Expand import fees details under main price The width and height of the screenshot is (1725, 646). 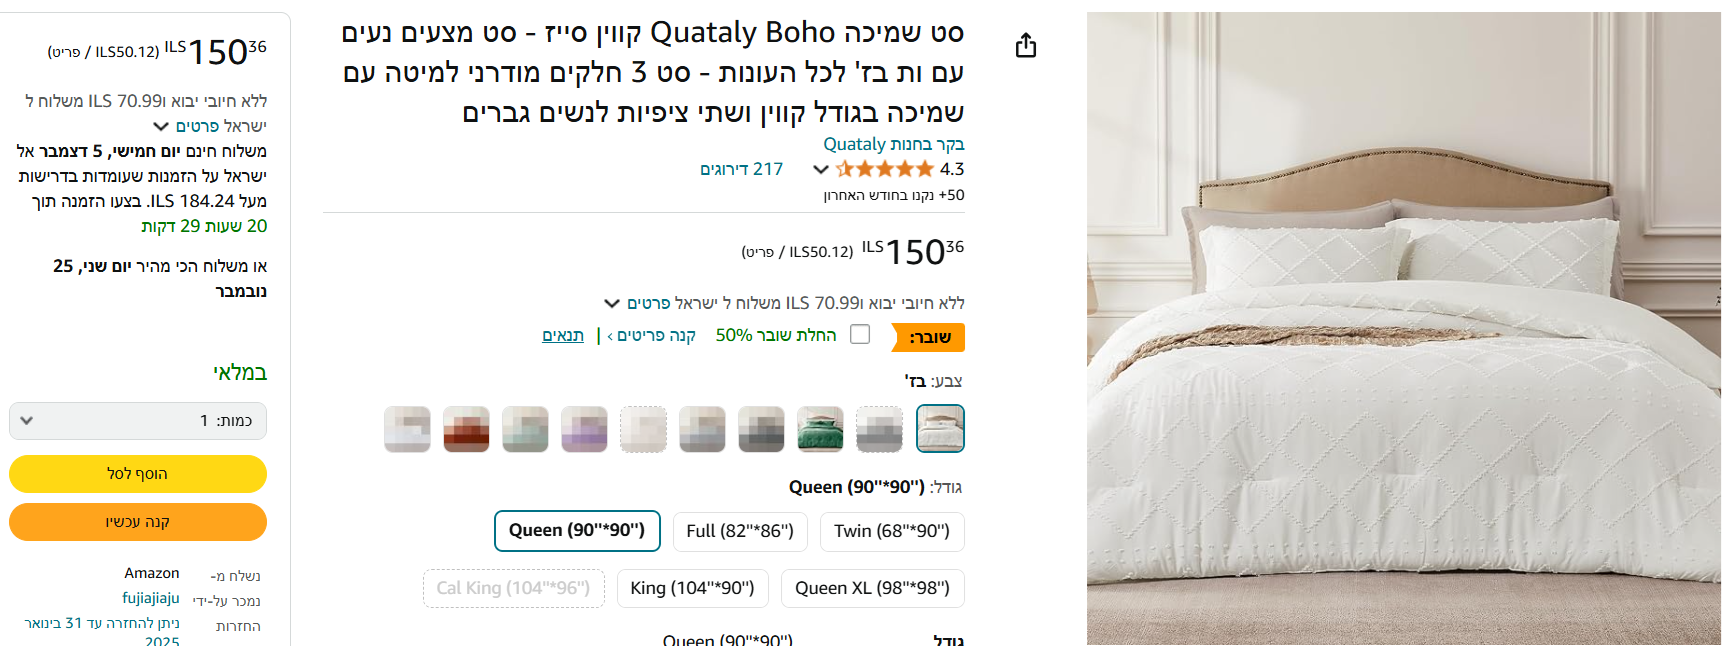click(612, 303)
